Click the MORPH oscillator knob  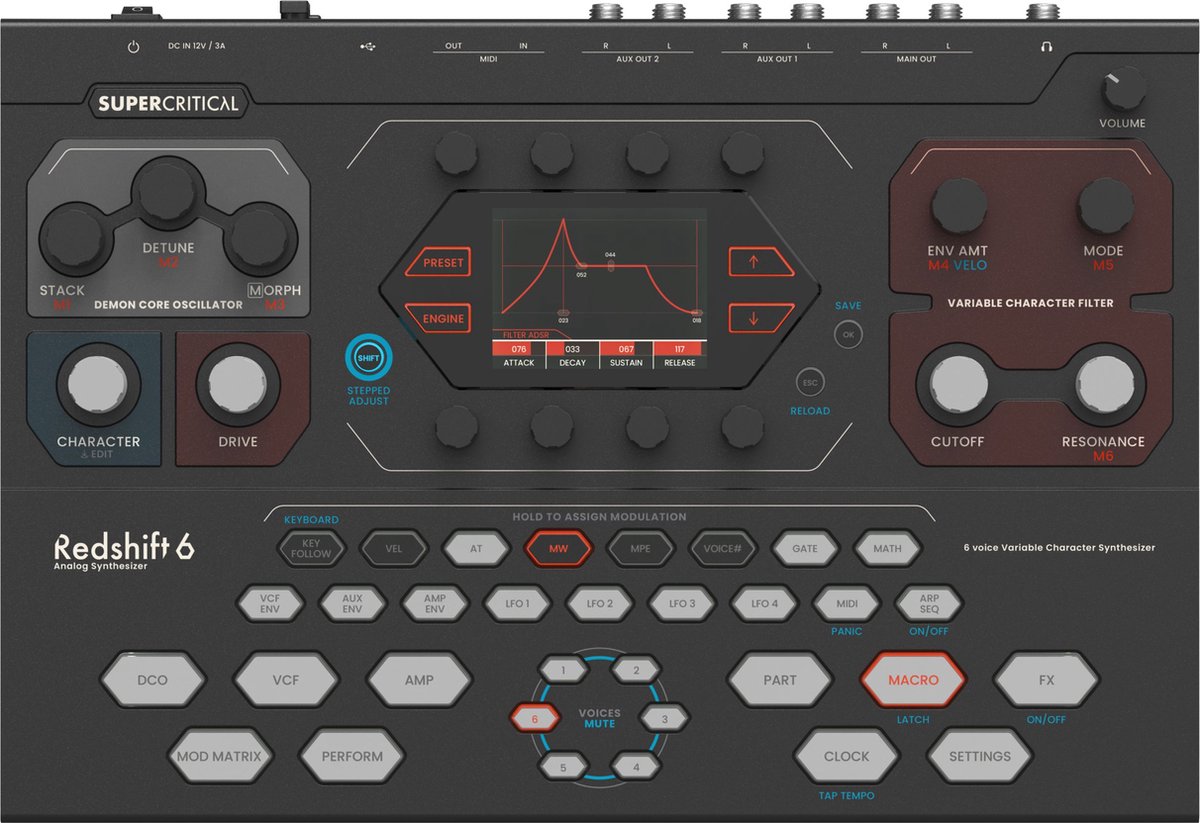259,240
